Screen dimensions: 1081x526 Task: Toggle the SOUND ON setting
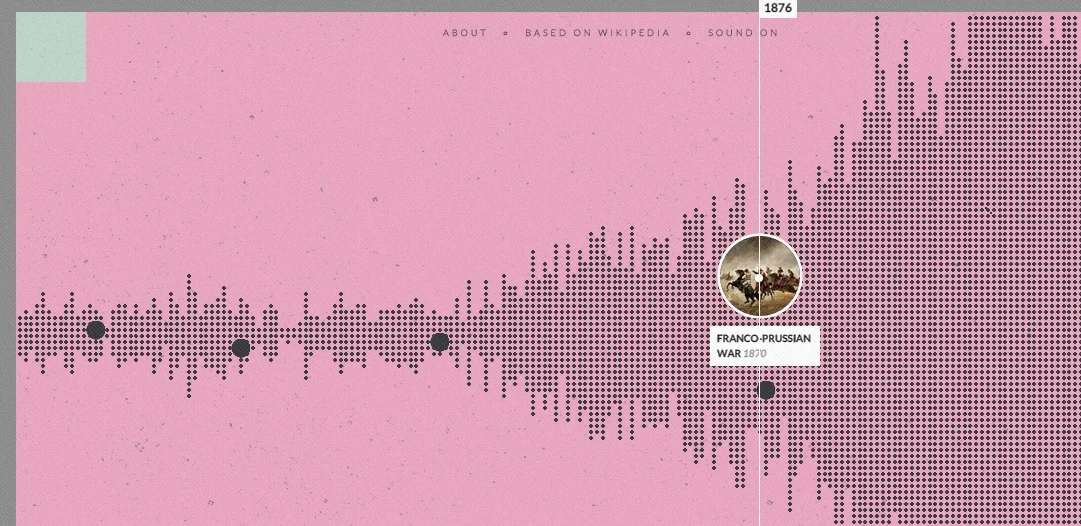click(742, 32)
